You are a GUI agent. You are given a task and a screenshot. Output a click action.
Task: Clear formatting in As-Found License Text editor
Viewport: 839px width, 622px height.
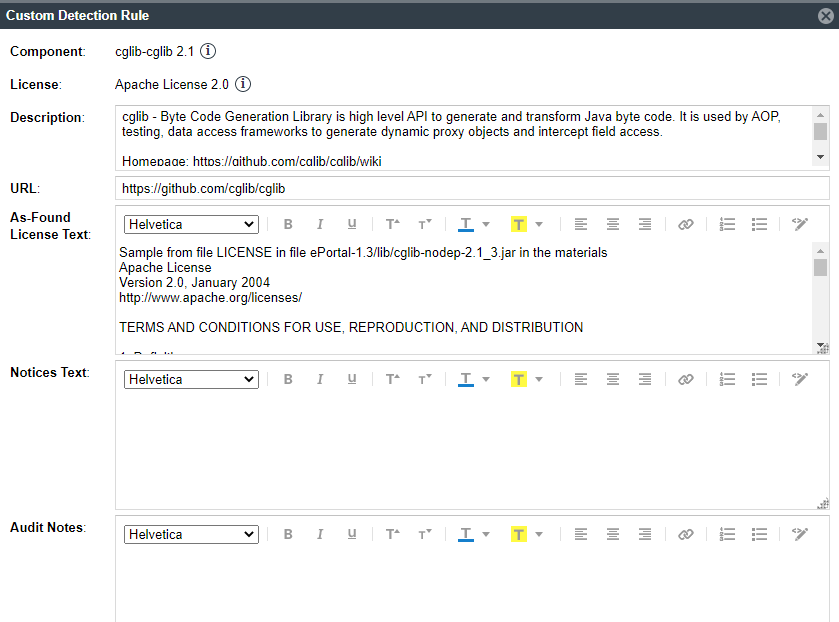click(799, 225)
